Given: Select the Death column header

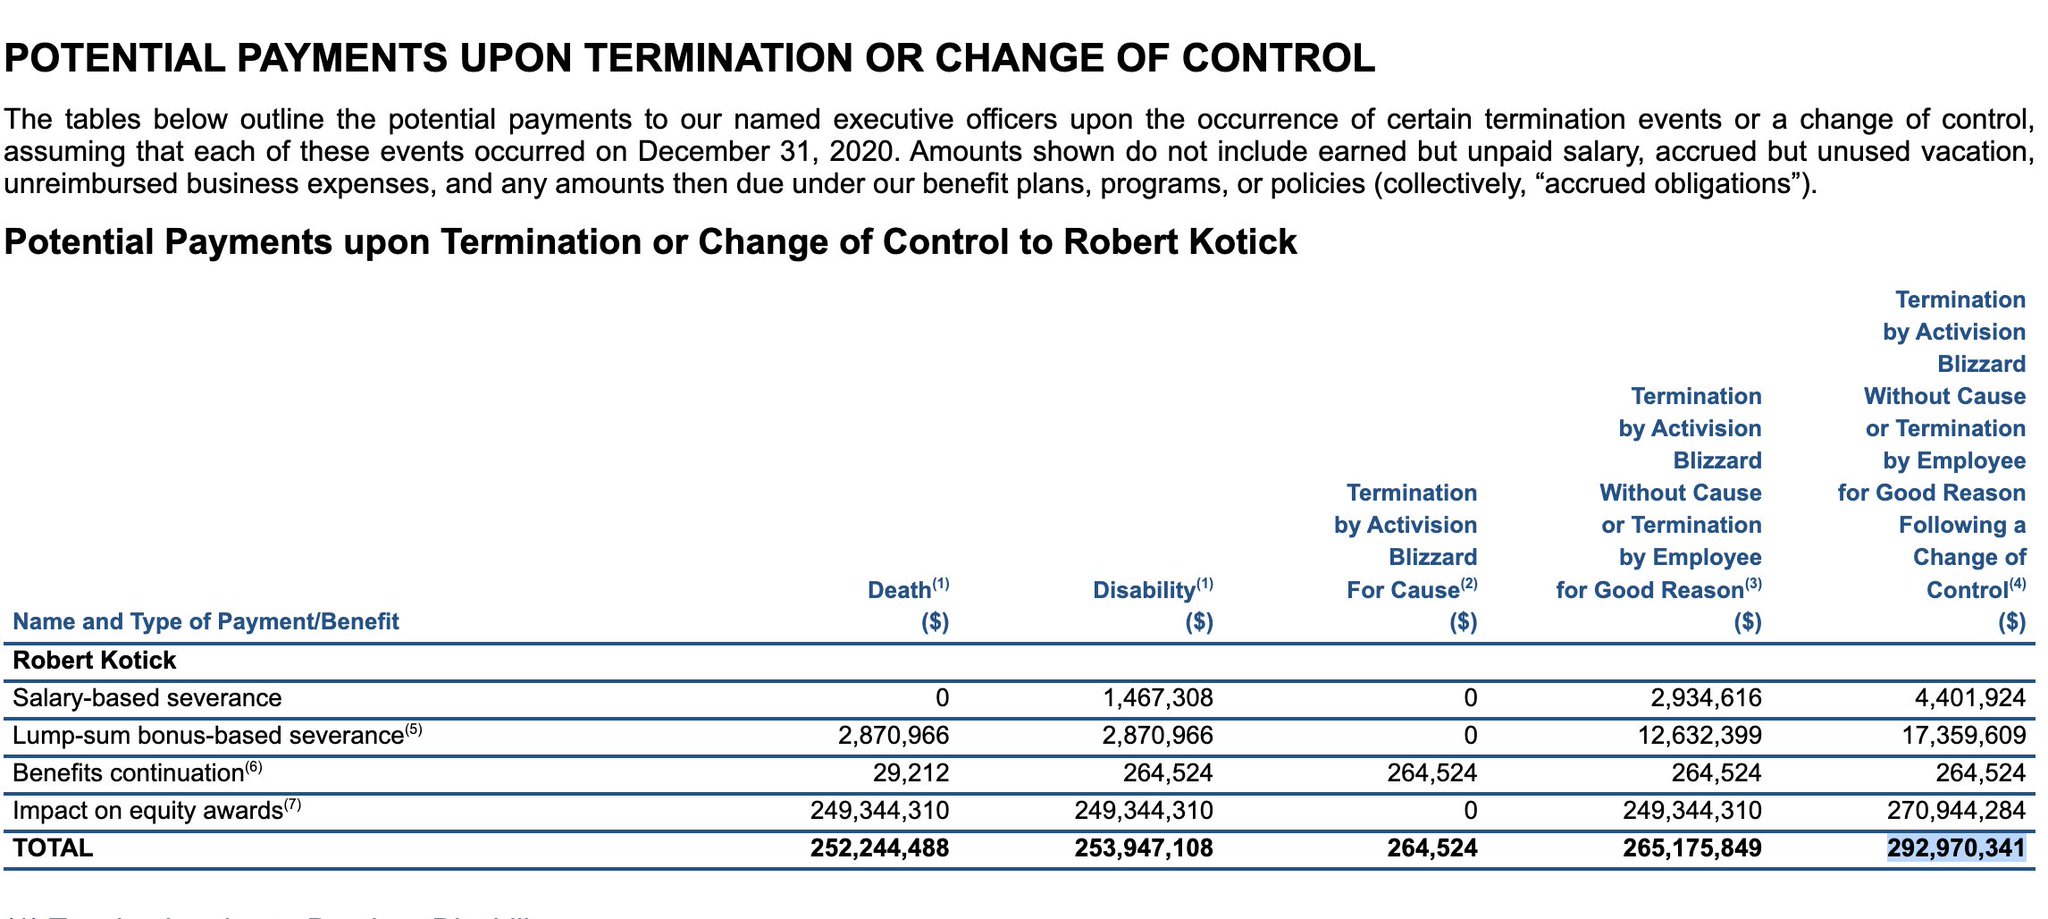Looking at the screenshot, I should (908, 605).
